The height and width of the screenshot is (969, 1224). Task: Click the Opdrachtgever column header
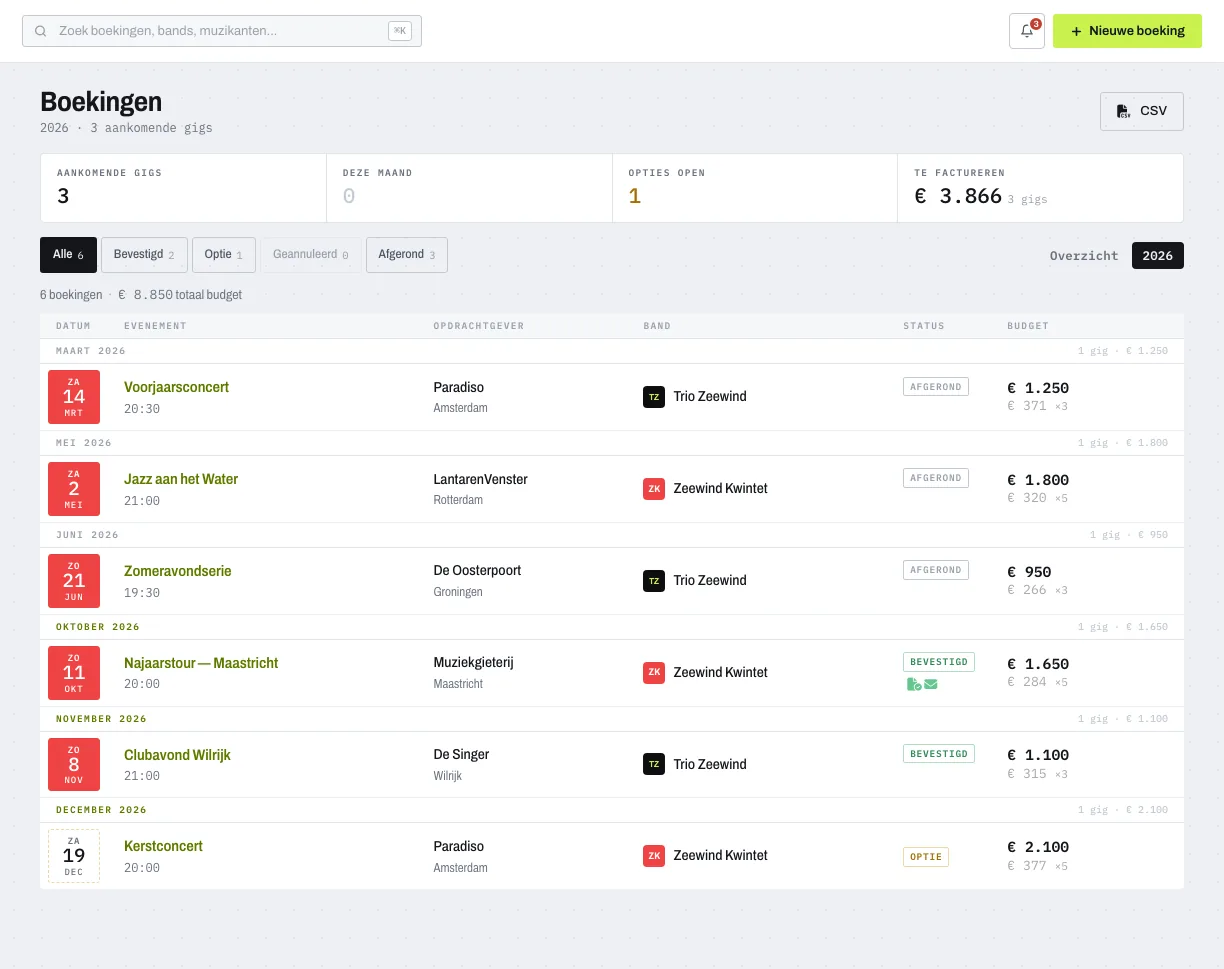[x=479, y=326]
